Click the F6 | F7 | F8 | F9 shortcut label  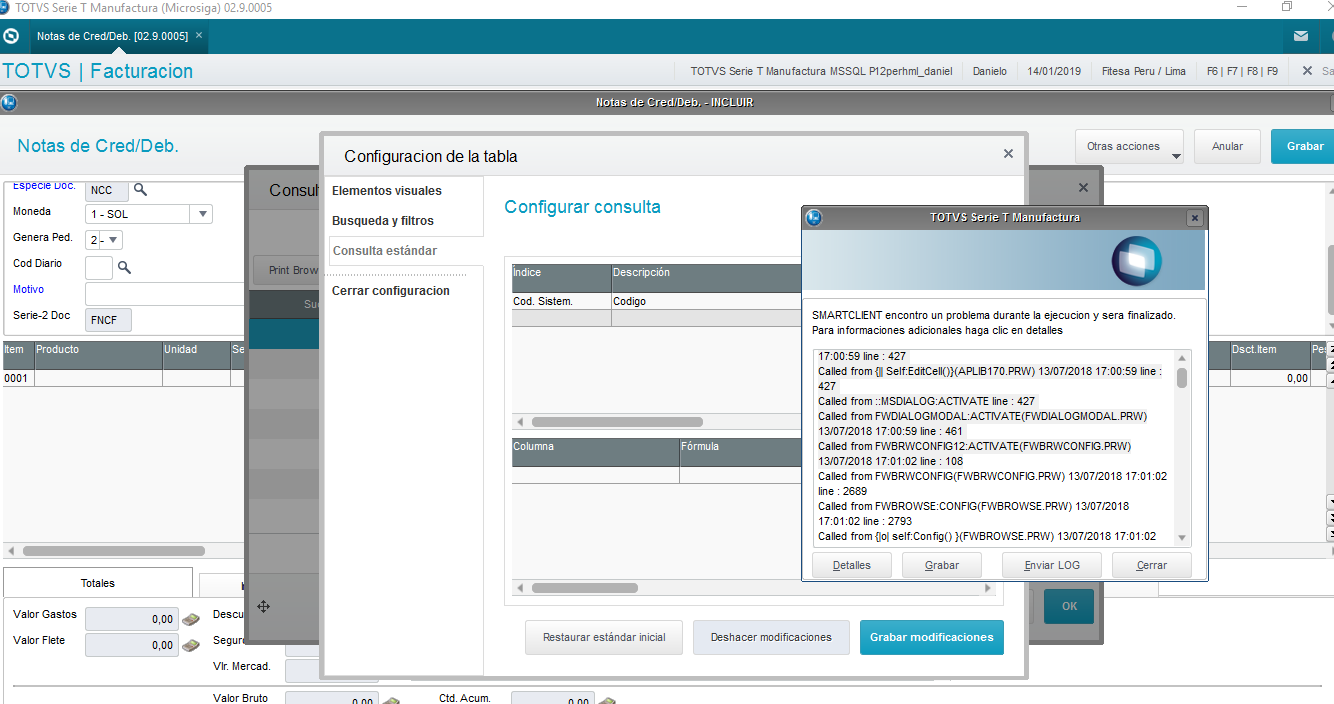[1242, 71]
